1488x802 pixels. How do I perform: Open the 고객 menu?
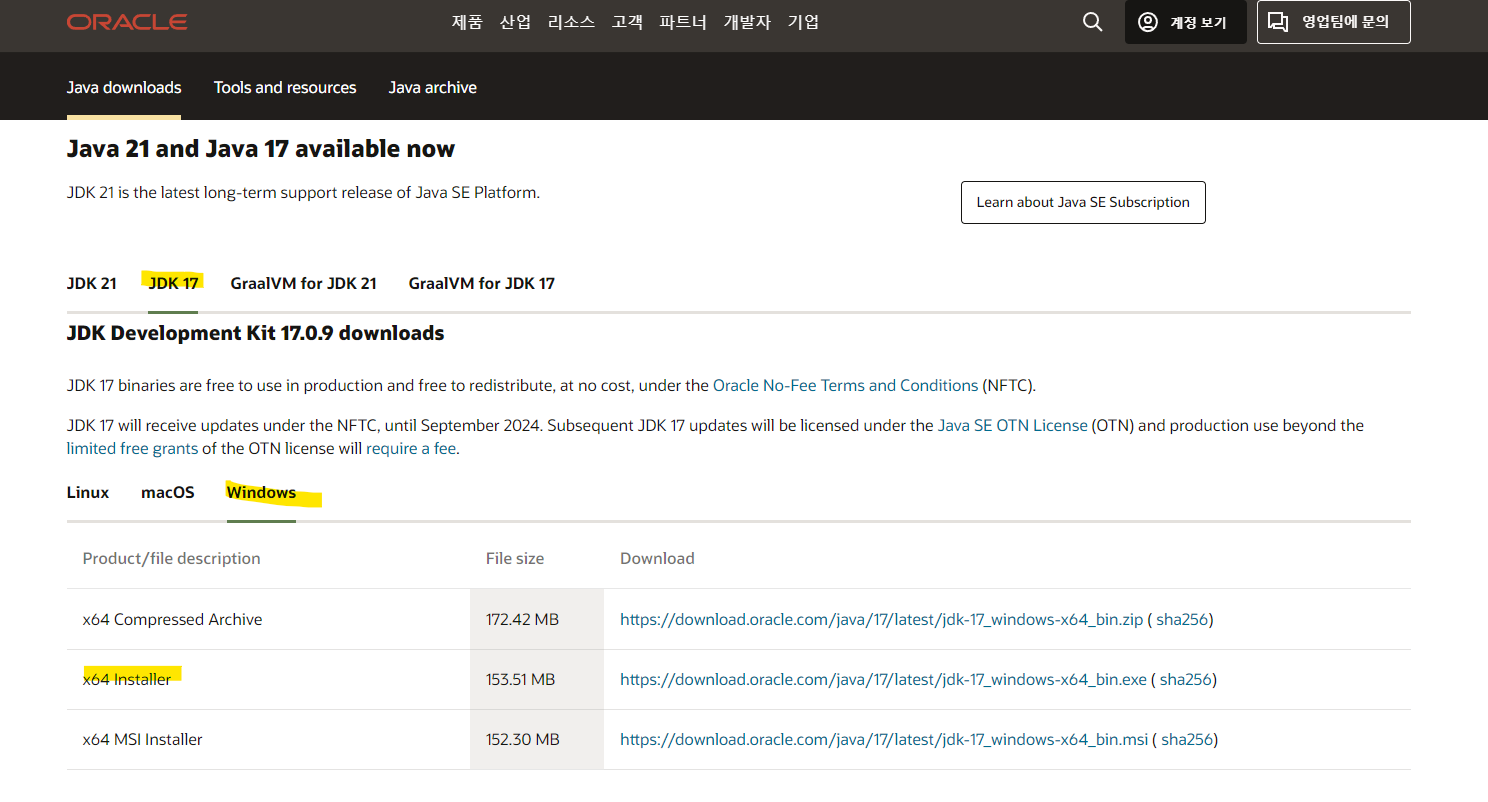628,22
